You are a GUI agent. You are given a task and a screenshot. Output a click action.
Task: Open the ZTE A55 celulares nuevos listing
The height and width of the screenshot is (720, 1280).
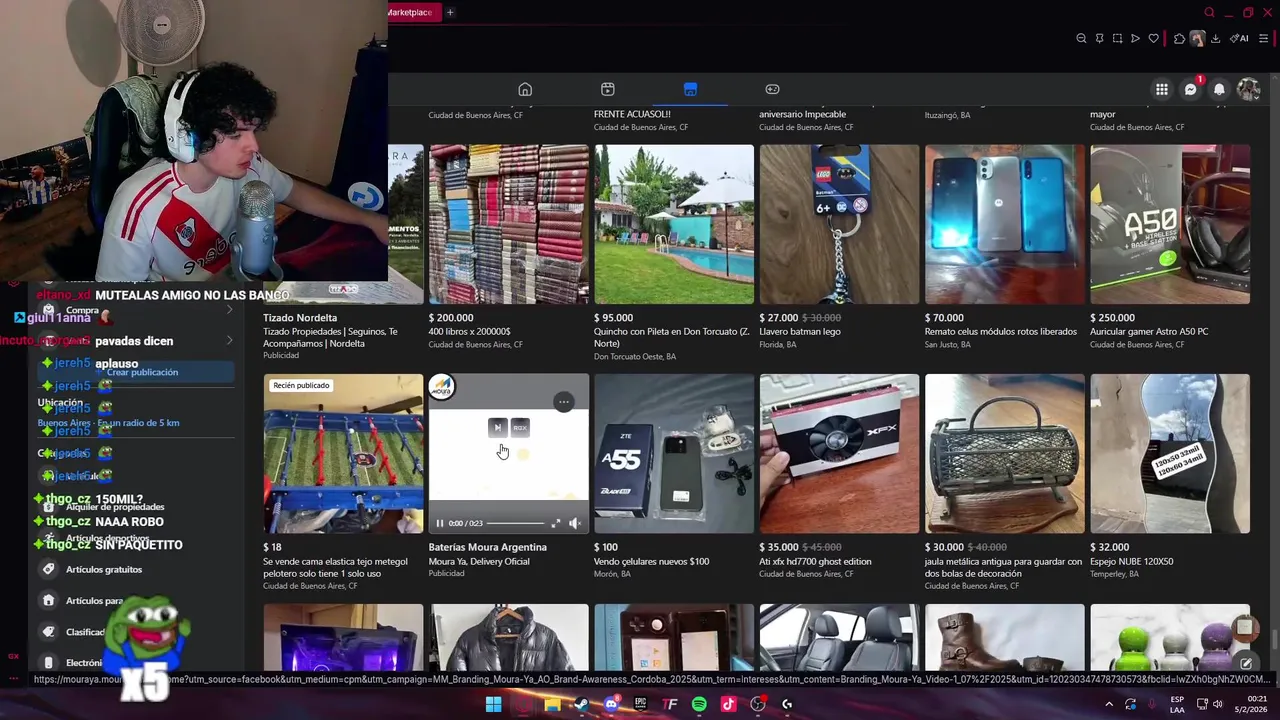tap(674, 454)
